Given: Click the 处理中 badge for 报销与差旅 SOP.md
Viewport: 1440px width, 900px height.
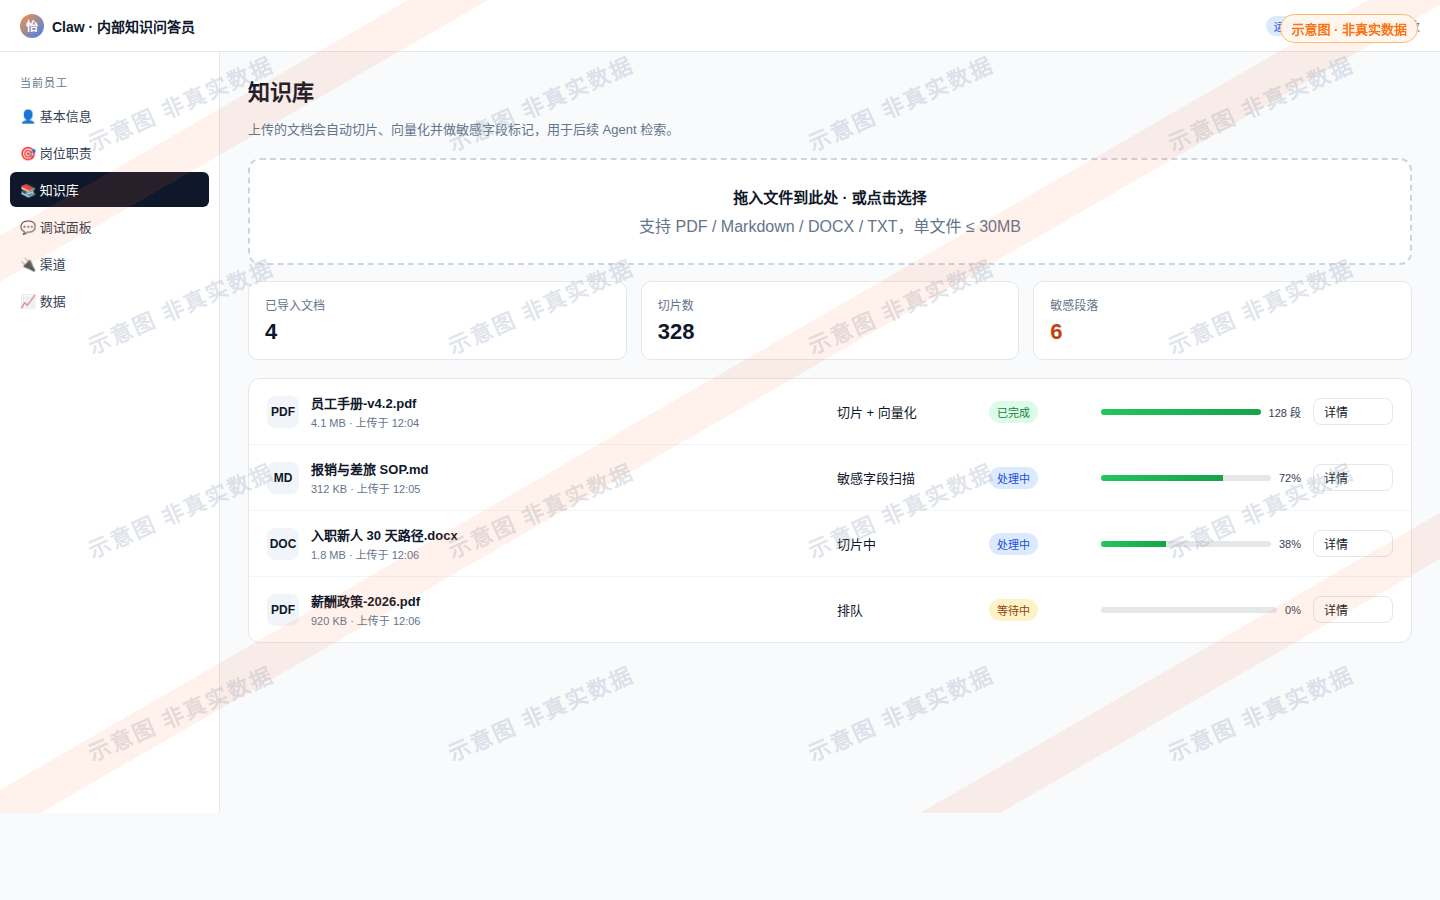Looking at the screenshot, I should [1013, 478].
